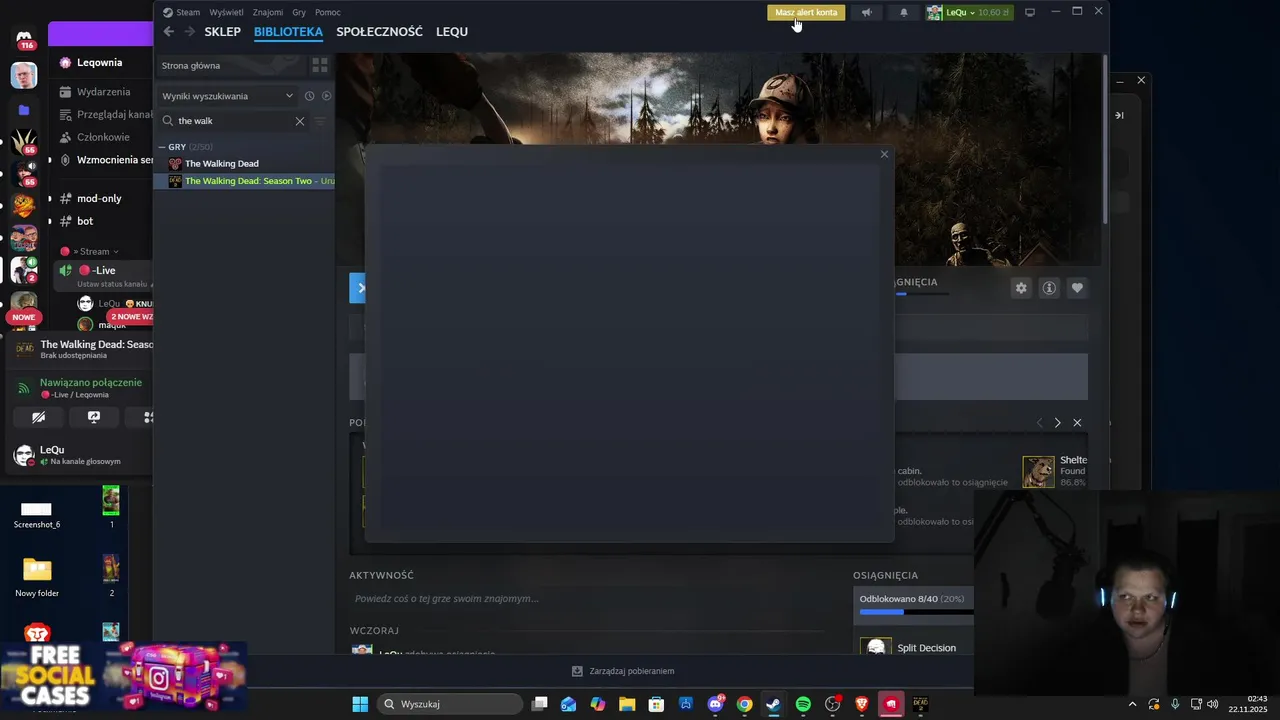Open the LEQU profile tab
Image resolution: width=1280 pixels, height=720 pixels.
point(452,31)
